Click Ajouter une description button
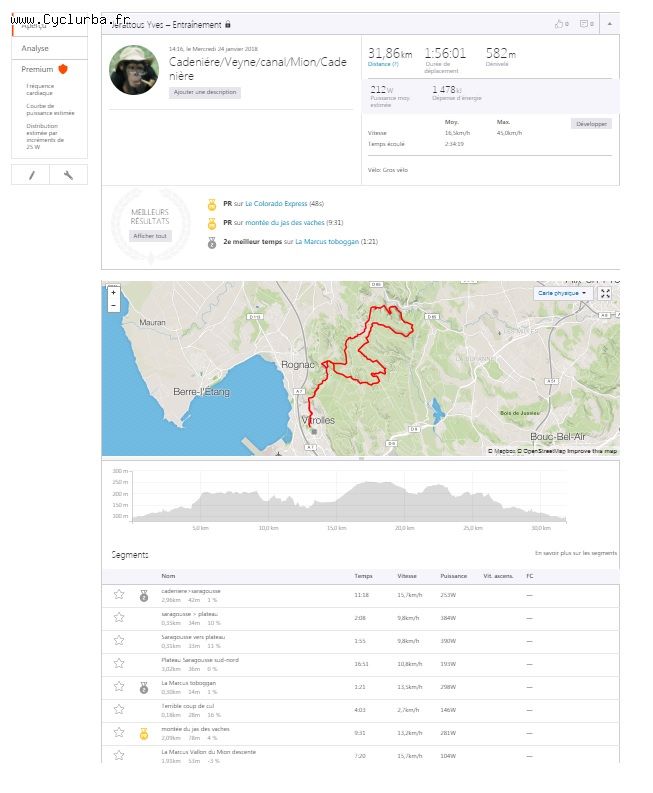 point(204,92)
